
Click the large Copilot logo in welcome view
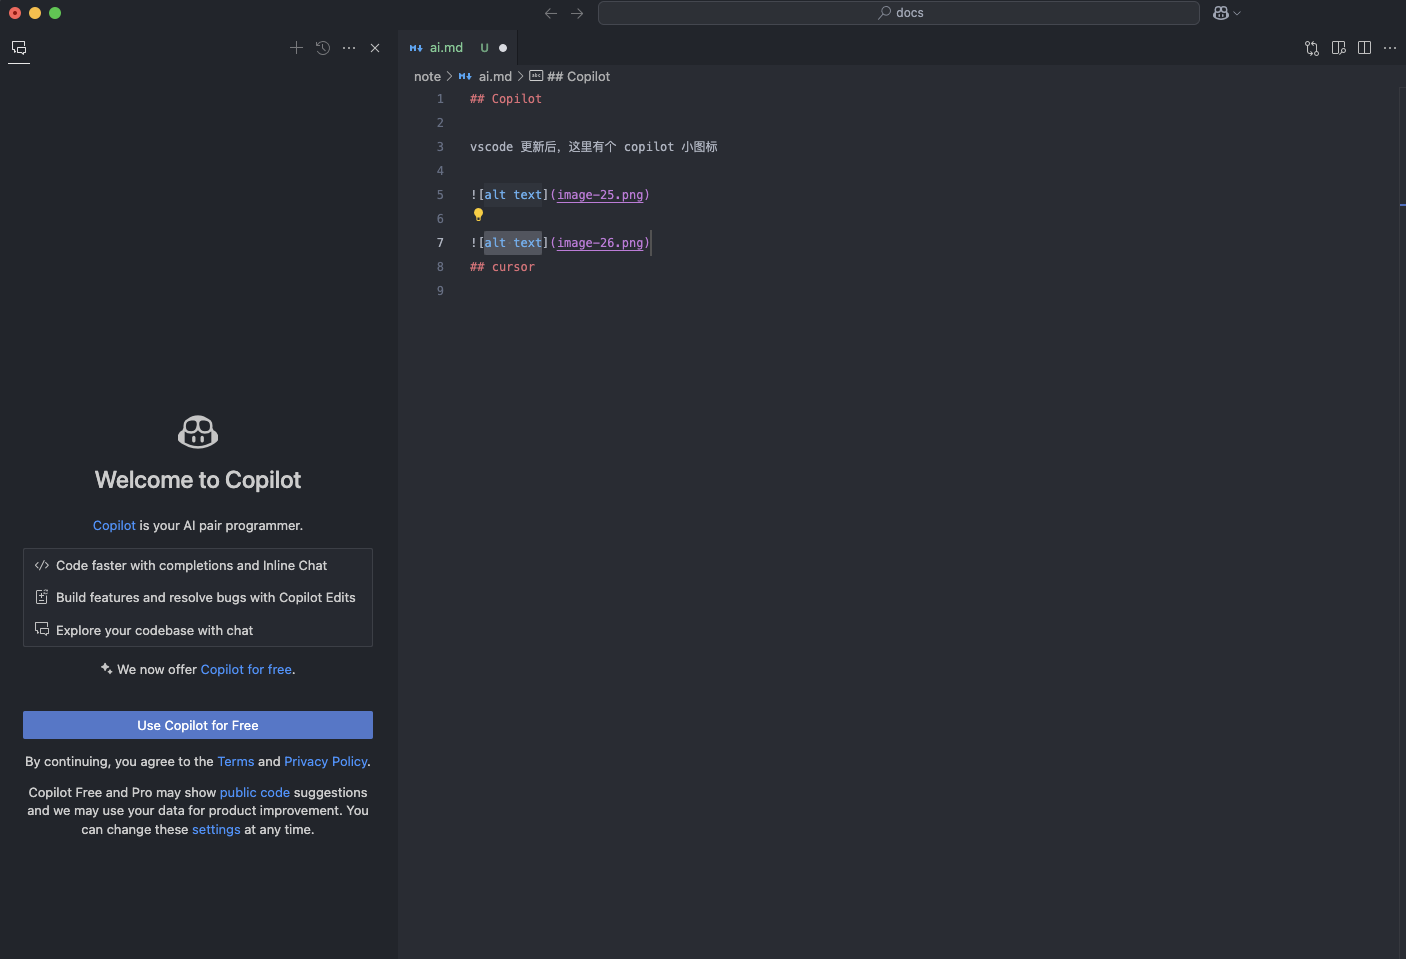pos(198,432)
